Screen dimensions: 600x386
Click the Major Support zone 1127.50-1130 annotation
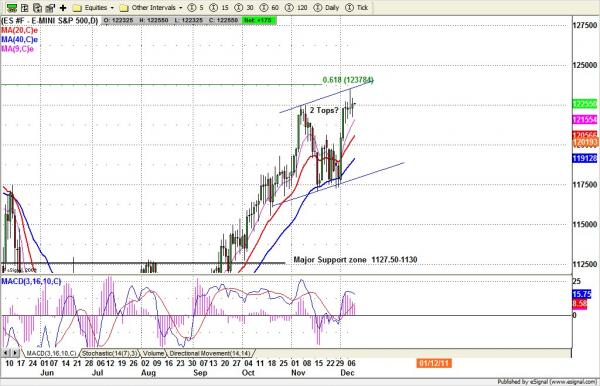click(355, 260)
